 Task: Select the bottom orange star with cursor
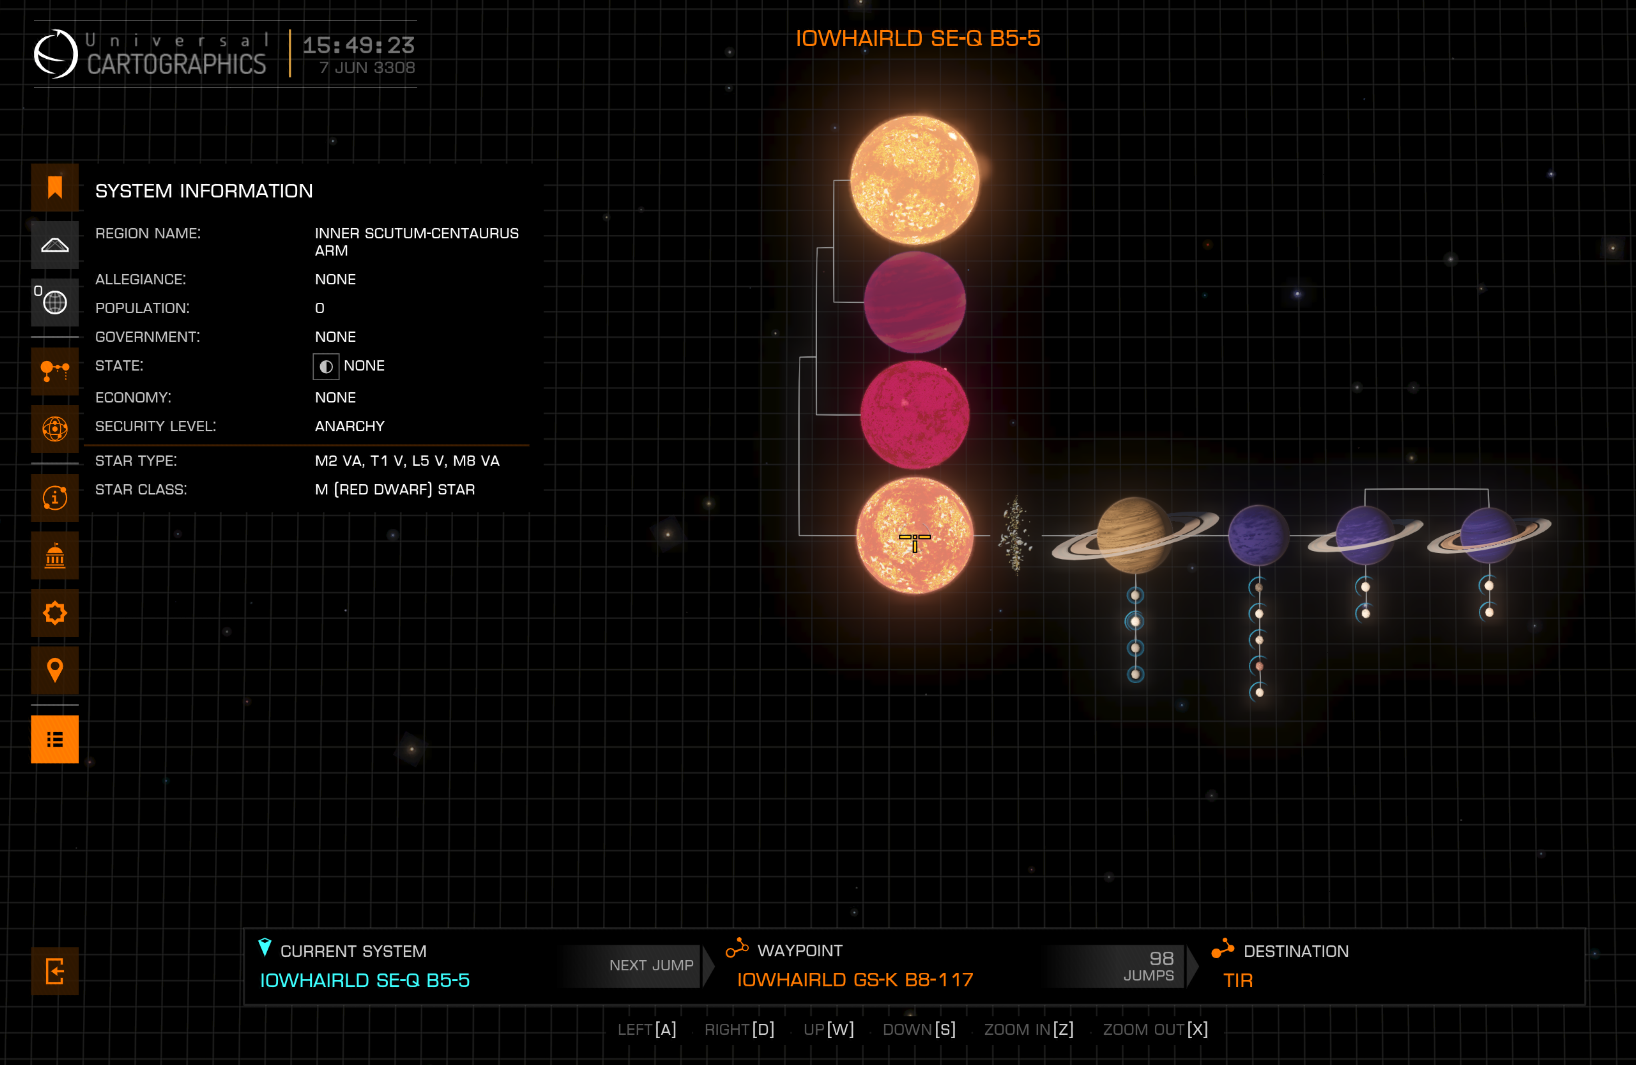pos(914,536)
